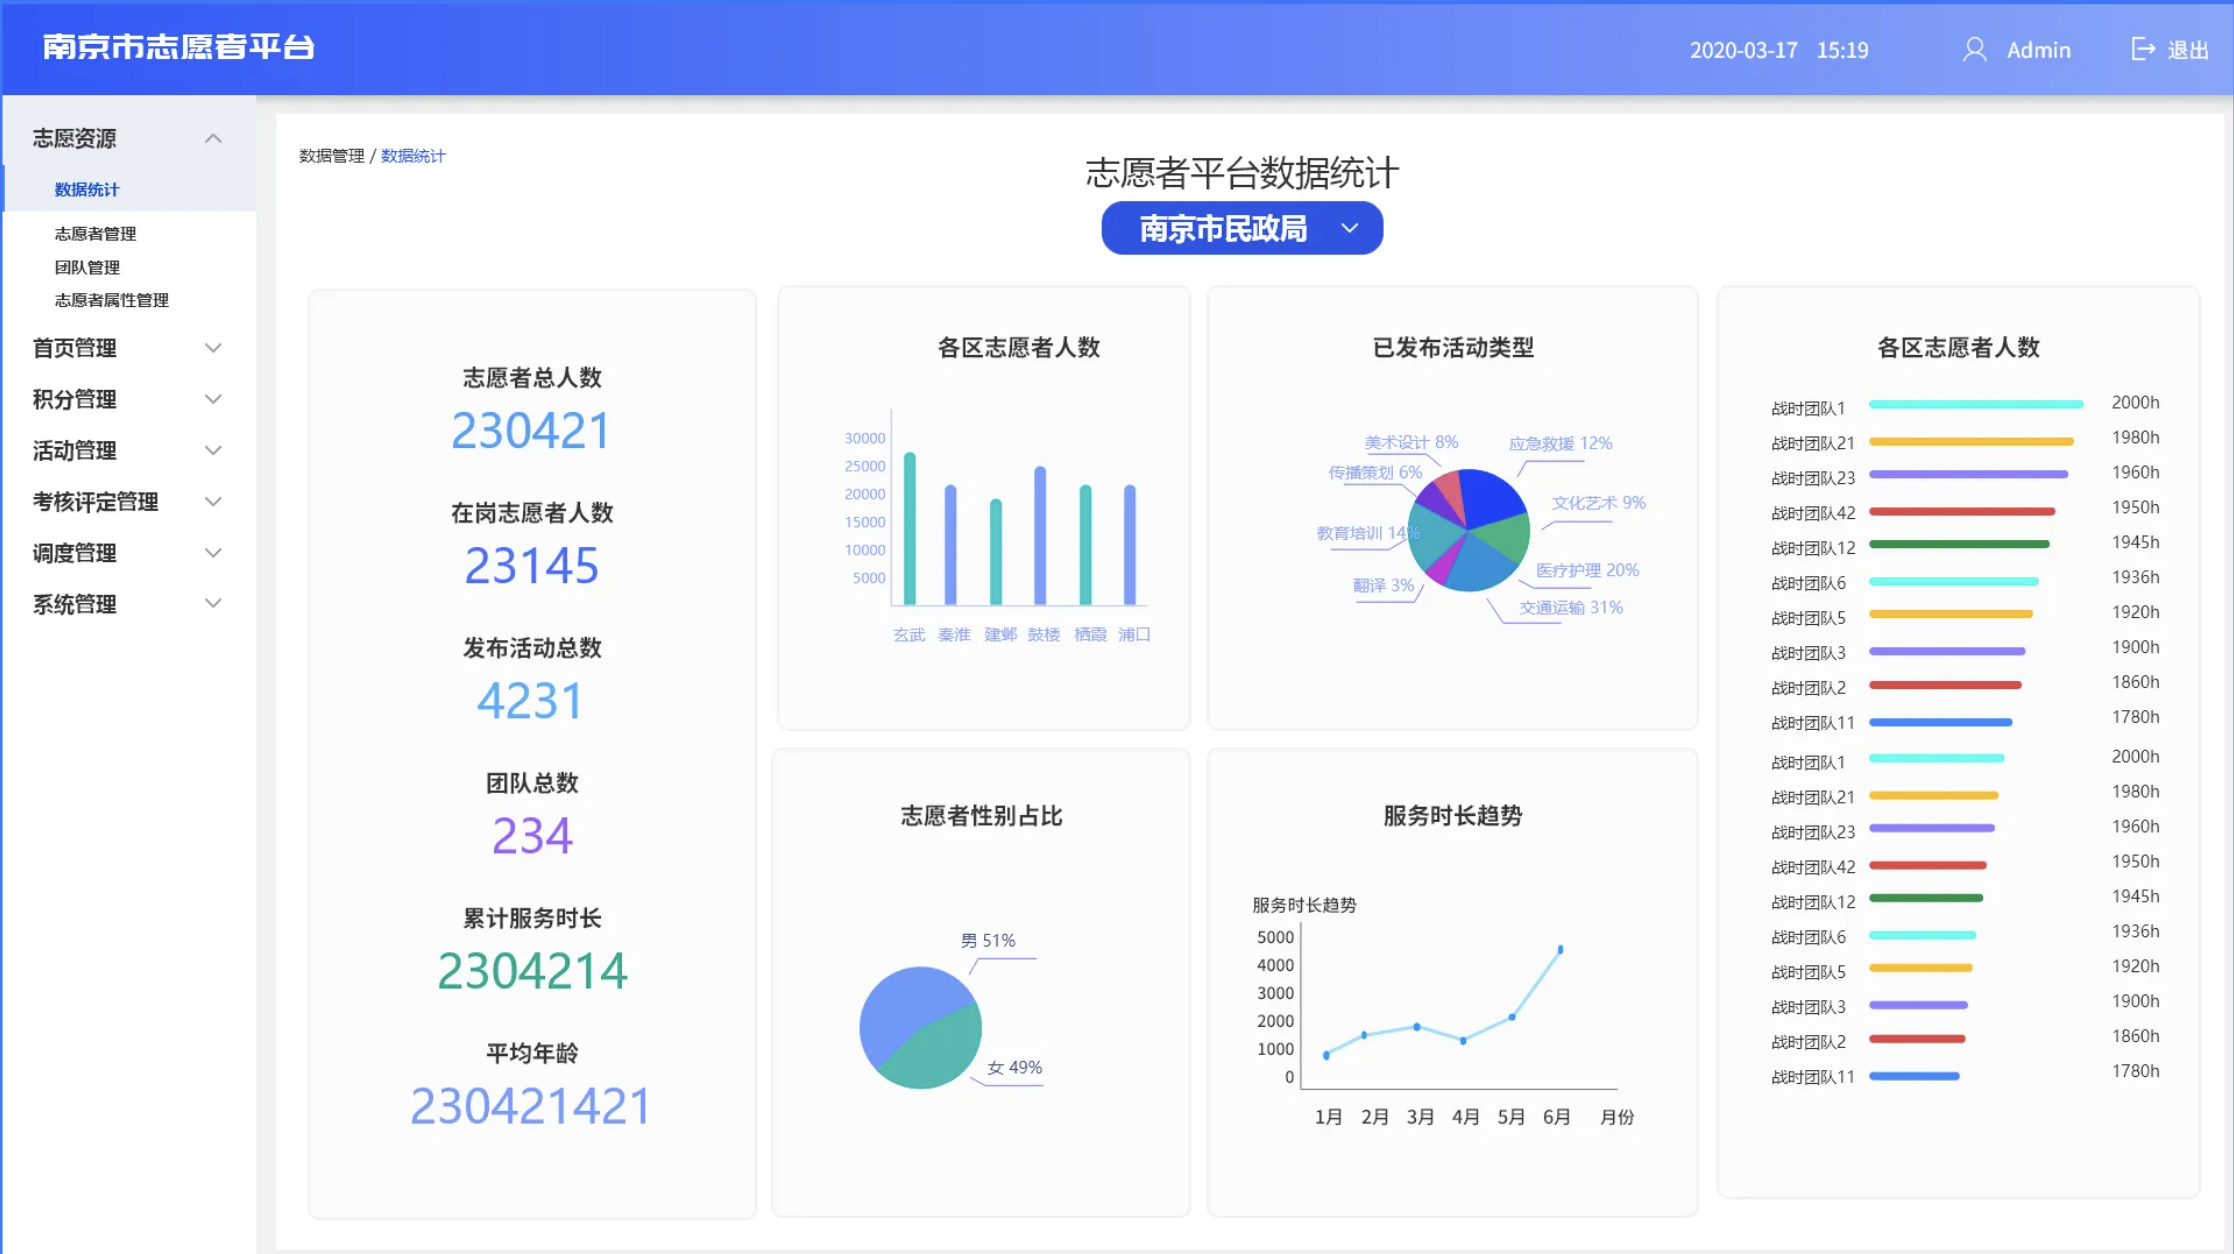The width and height of the screenshot is (2234, 1254).
Task: Open 团队管理 in the sidebar
Action: point(87,267)
